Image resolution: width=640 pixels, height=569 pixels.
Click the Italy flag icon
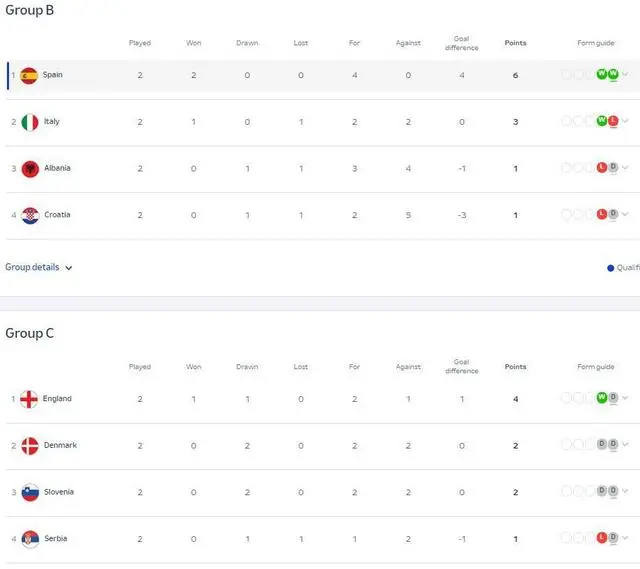pos(29,122)
